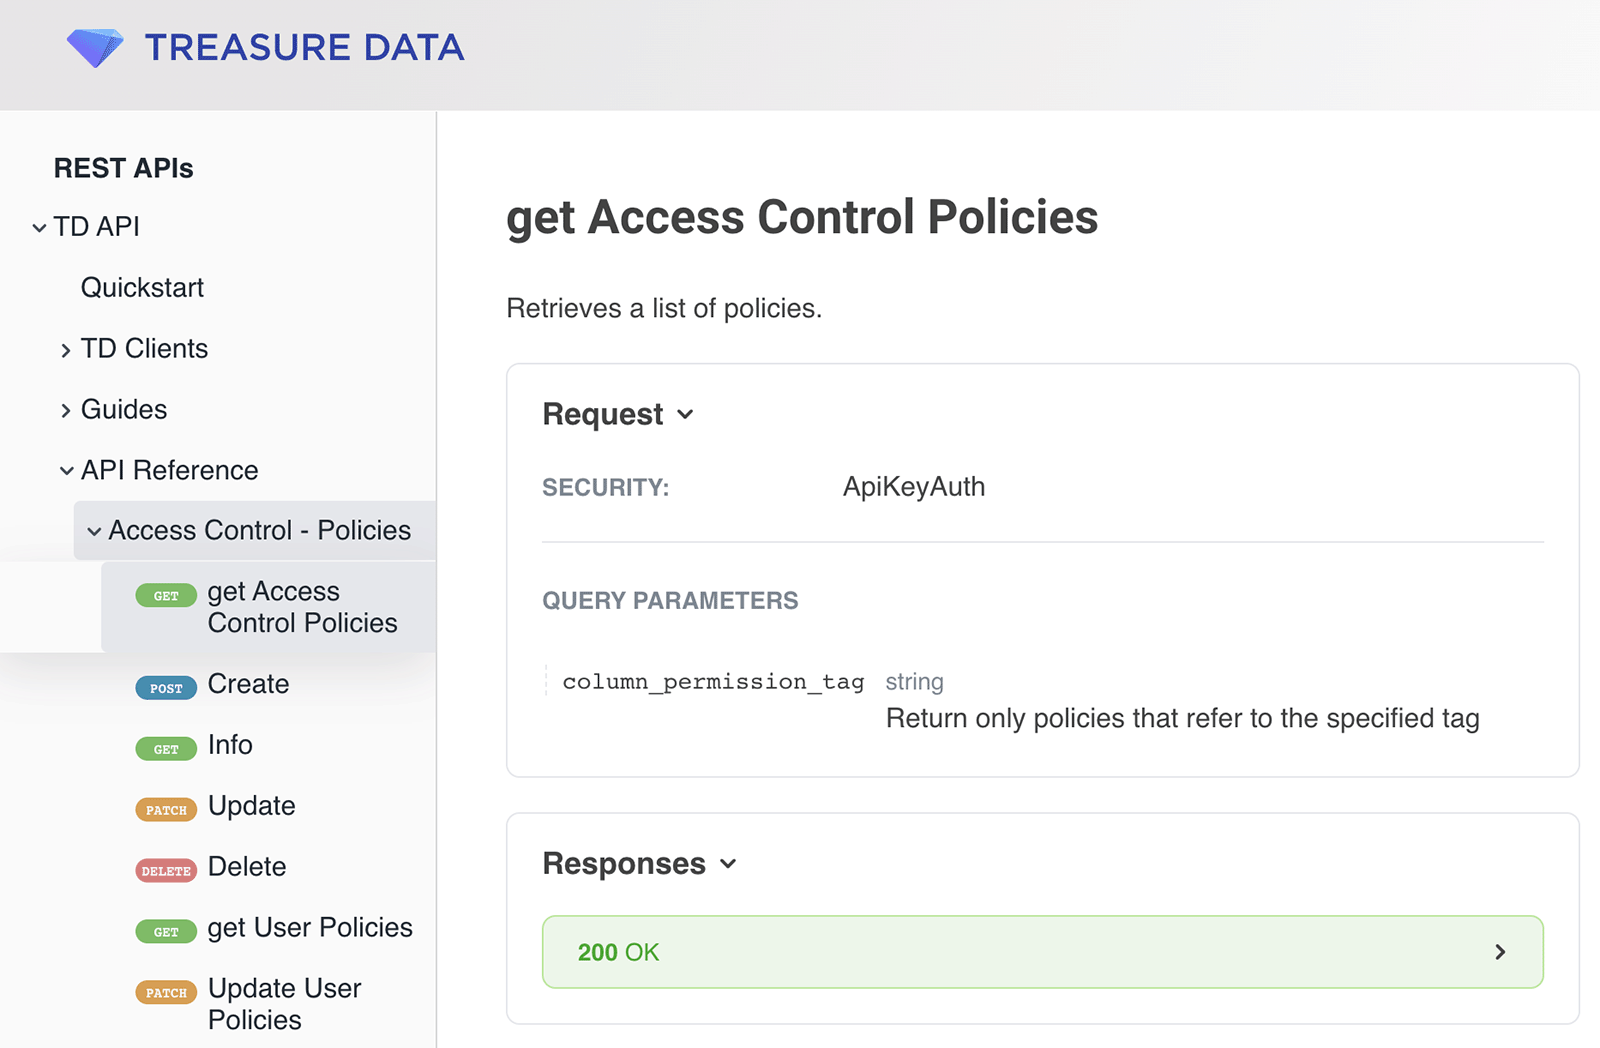Click the SECURITY: label
Image resolution: width=1600 pixels, height=1048 pixels.
coord(606,488)
